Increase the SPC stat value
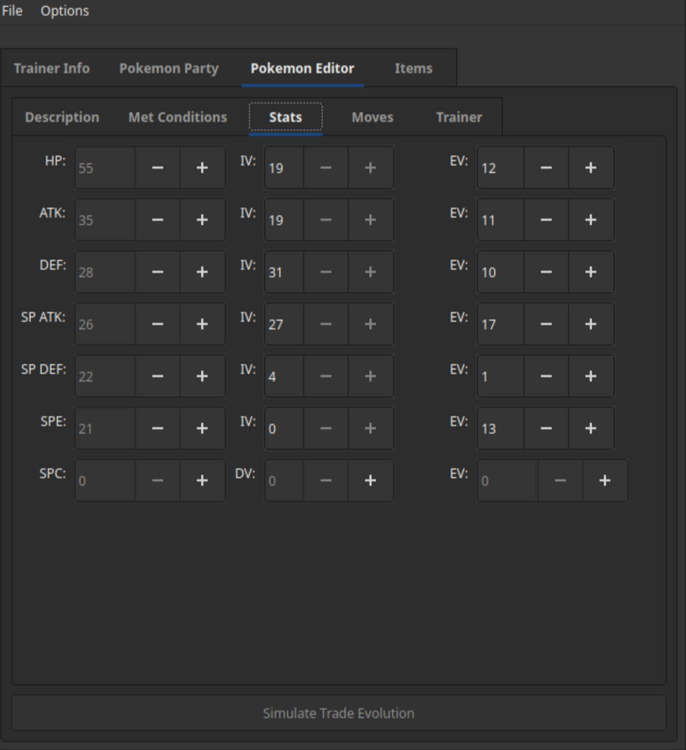The height and width of the screenshot is (750, 686). (x=202, y=480)
